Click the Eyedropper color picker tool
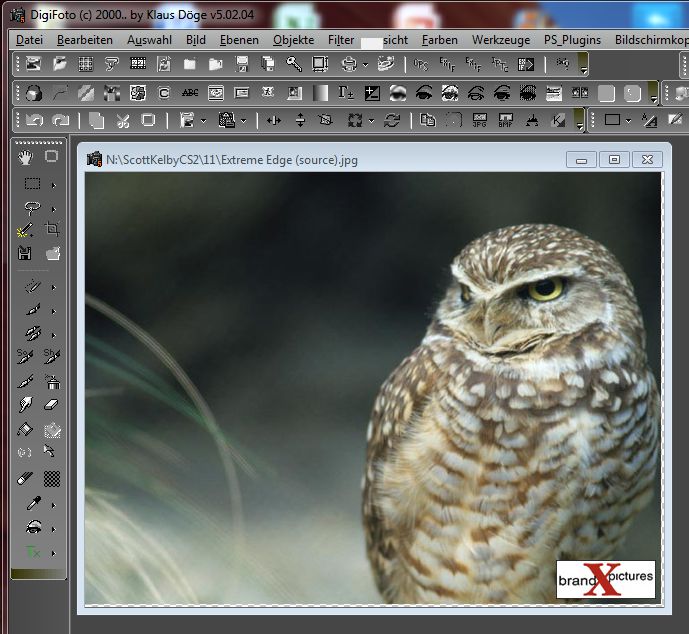689x634 pixels. tap(32, 503)
